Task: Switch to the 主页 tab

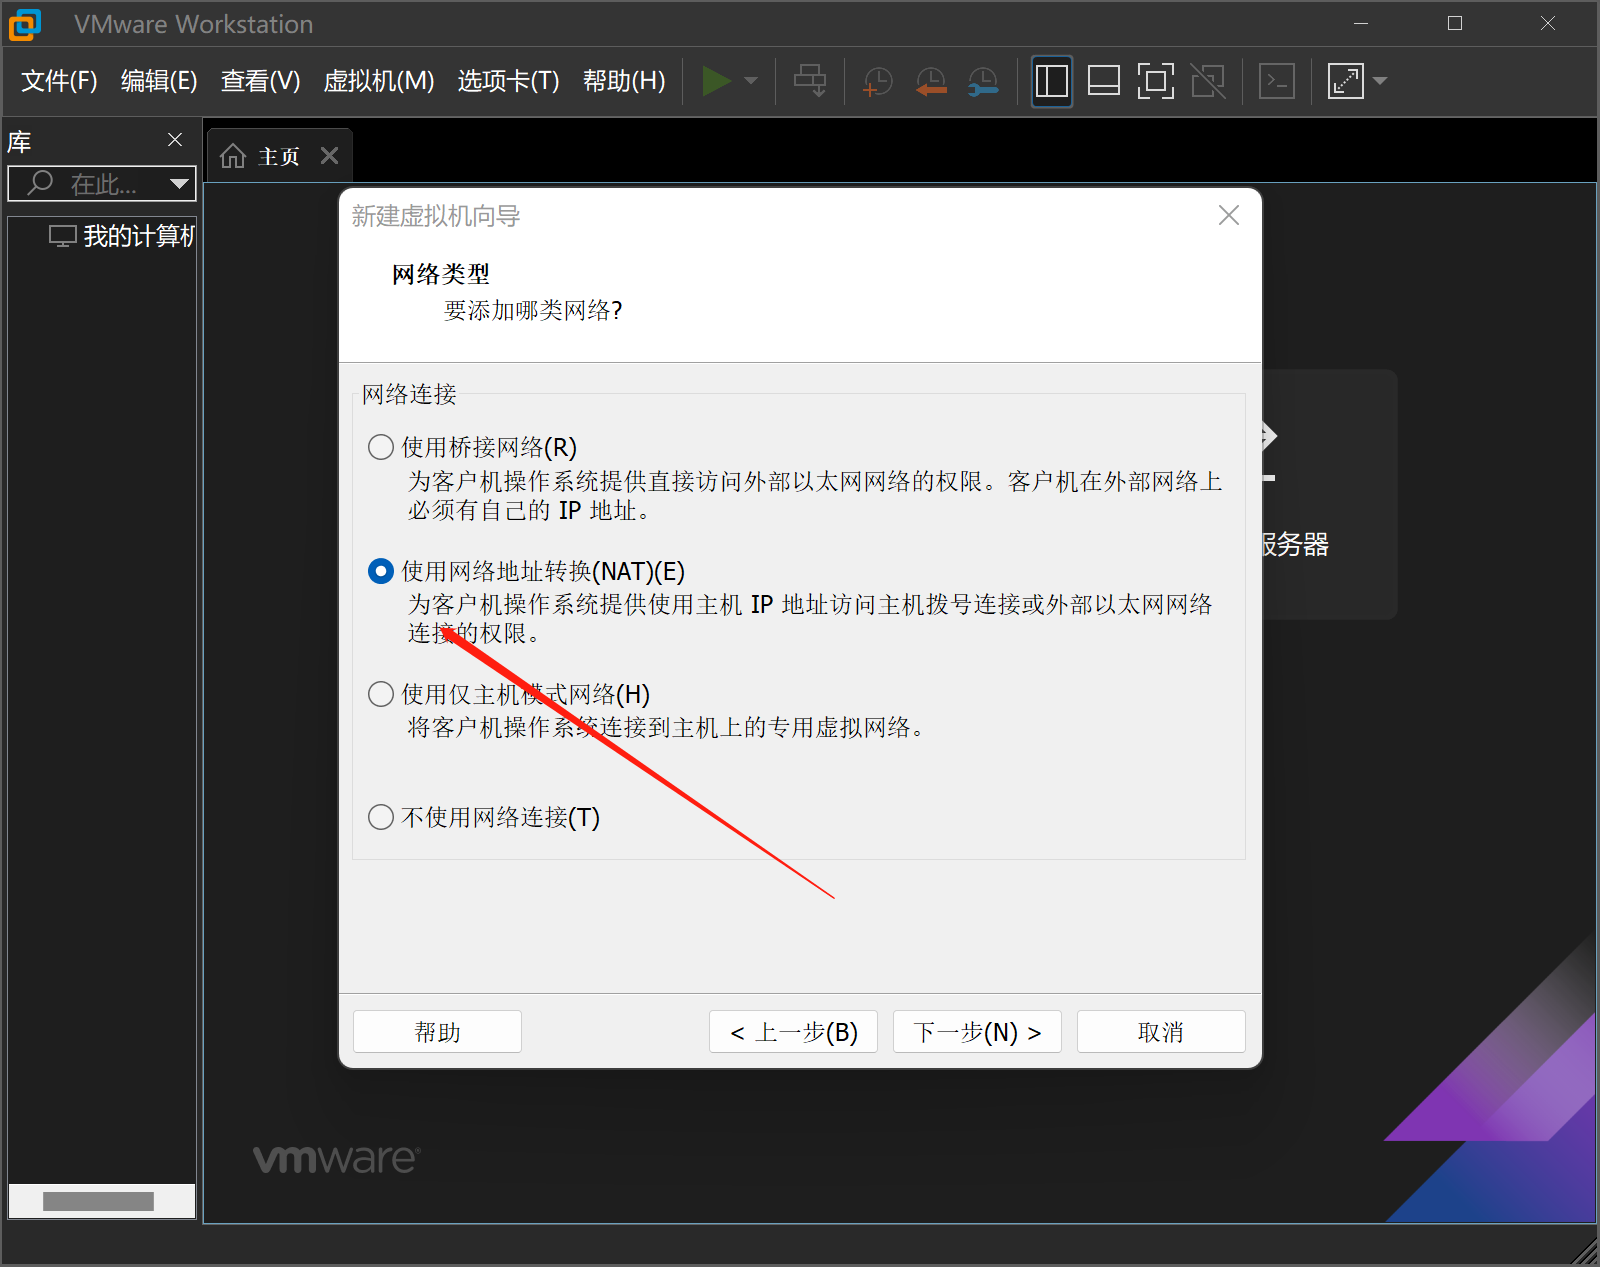Action: [279, 156]
